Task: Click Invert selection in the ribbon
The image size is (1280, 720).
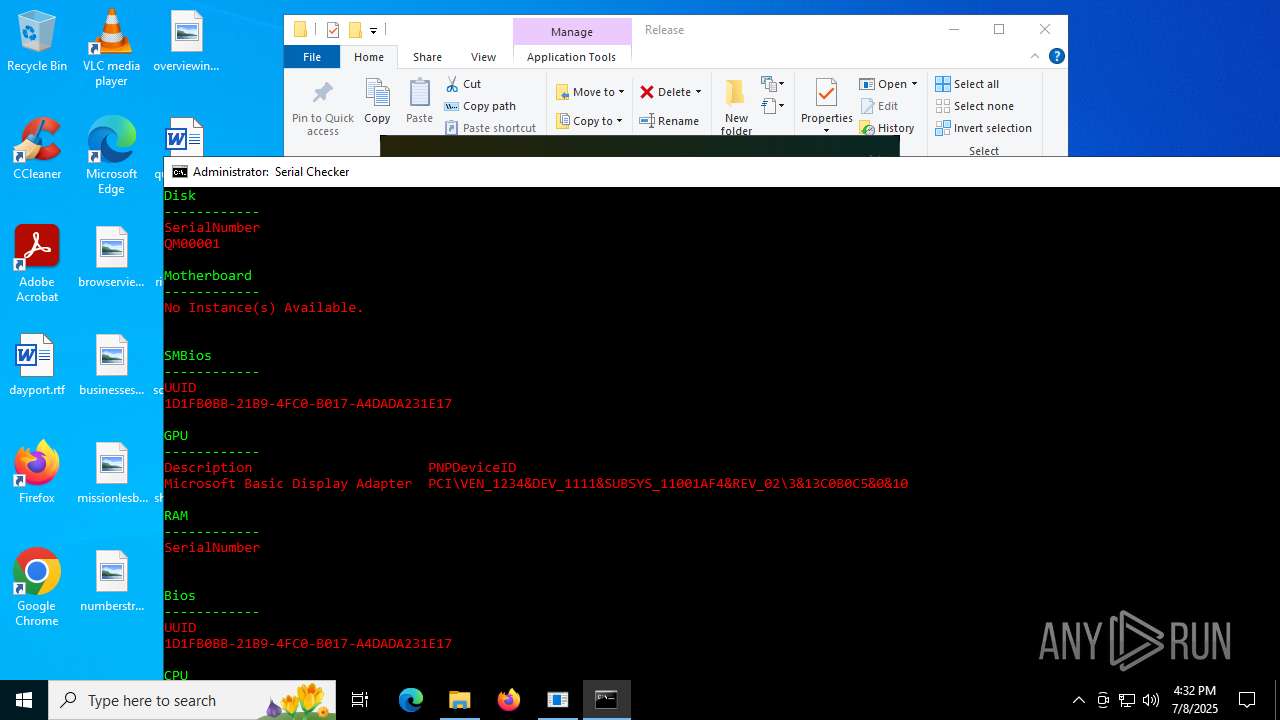Action: pos(983,128)
